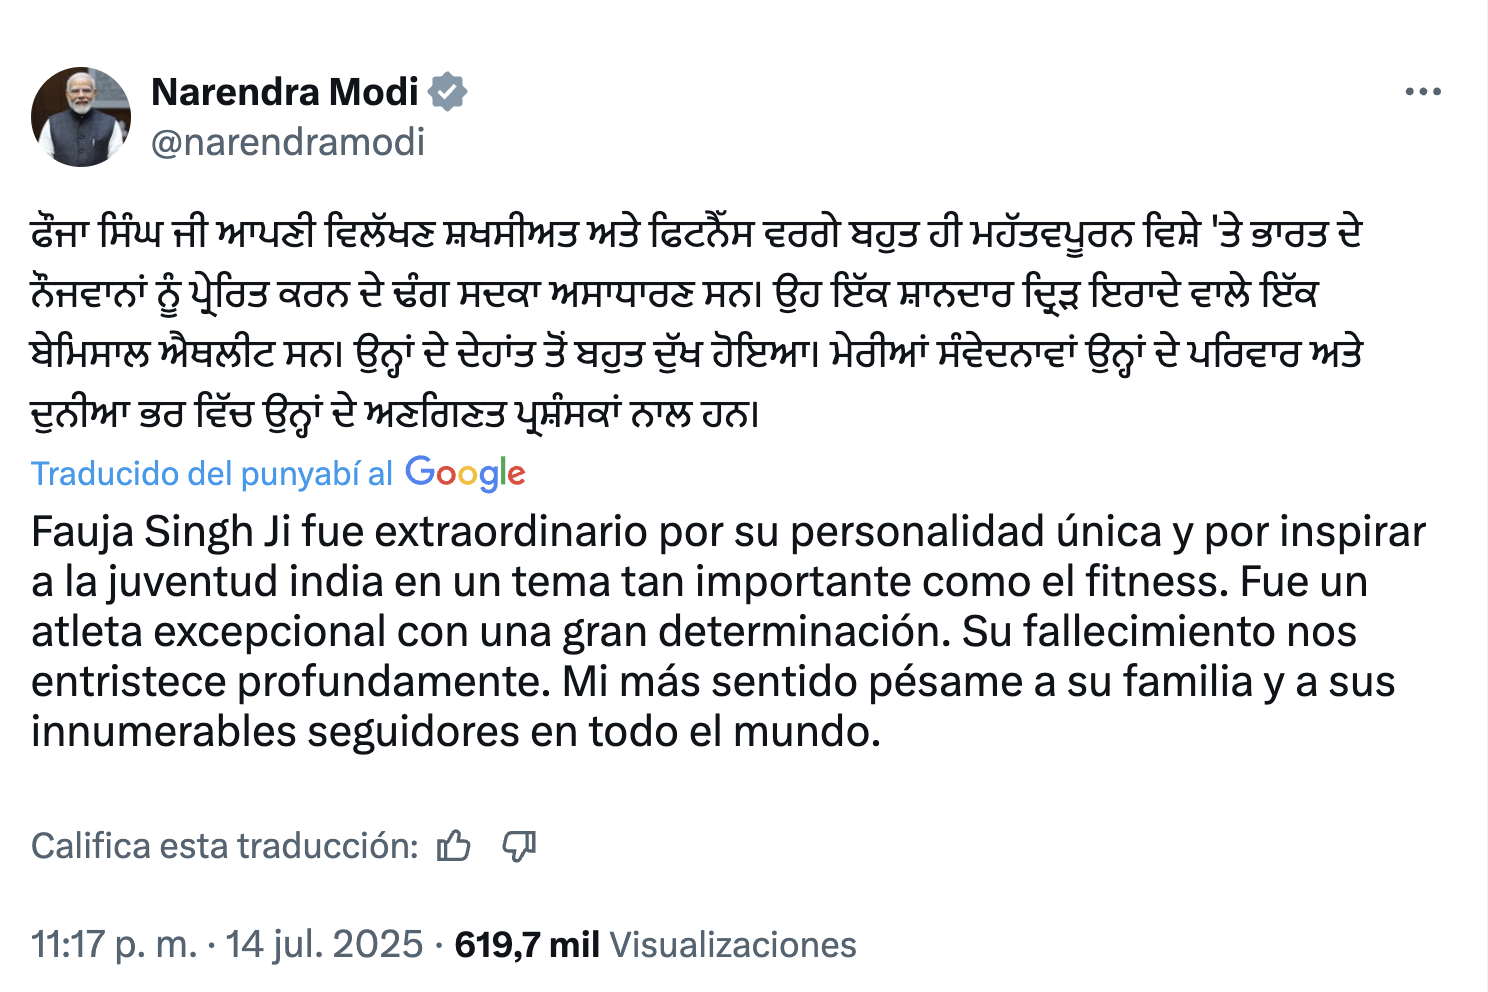
Task: Click the date 14 jul. 2025
Action: 324,944
